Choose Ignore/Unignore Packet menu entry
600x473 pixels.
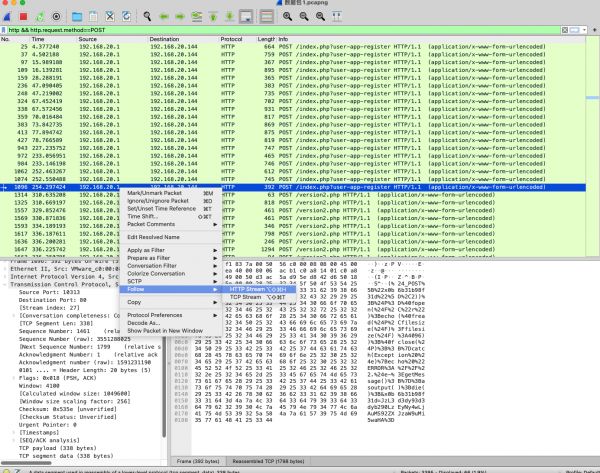tap(171, 201)
